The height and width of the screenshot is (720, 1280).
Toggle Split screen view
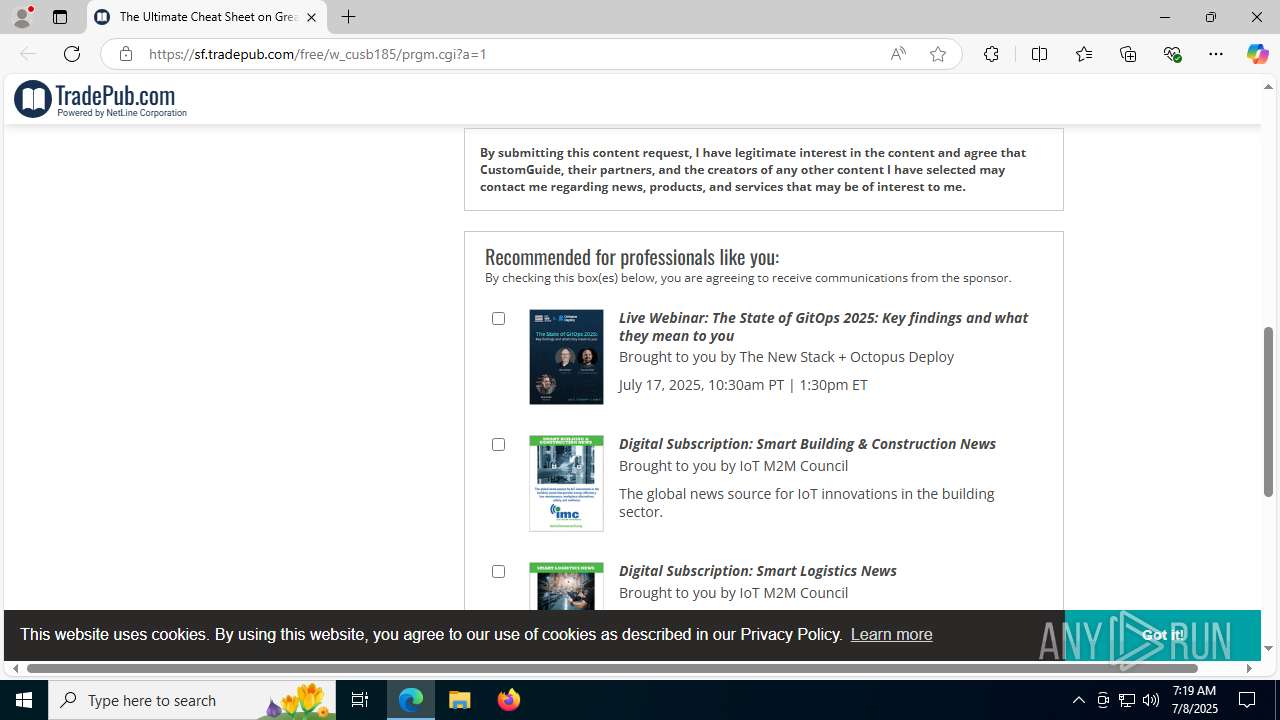click(1039, 54)
